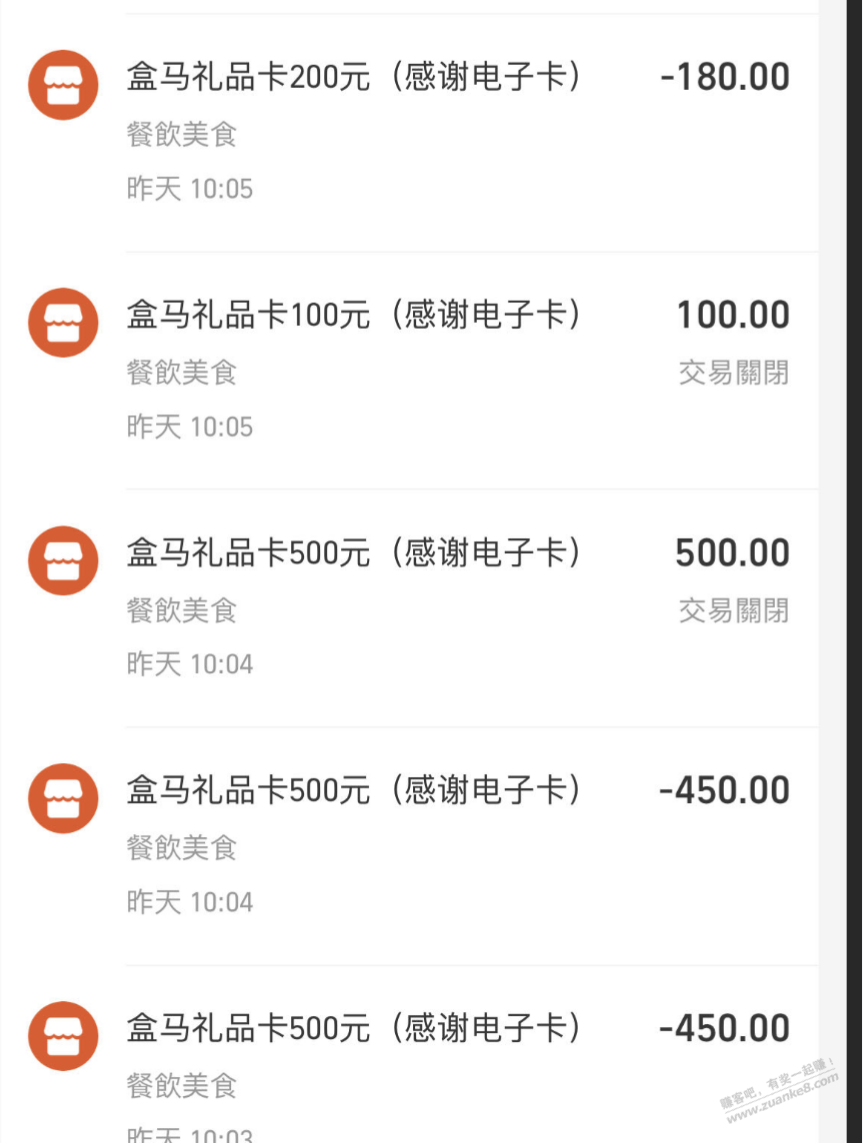863x1143 pixels.
Task: Open the 盒马礼品卡500元 title of the closed transaction
Action: point(354,552)
